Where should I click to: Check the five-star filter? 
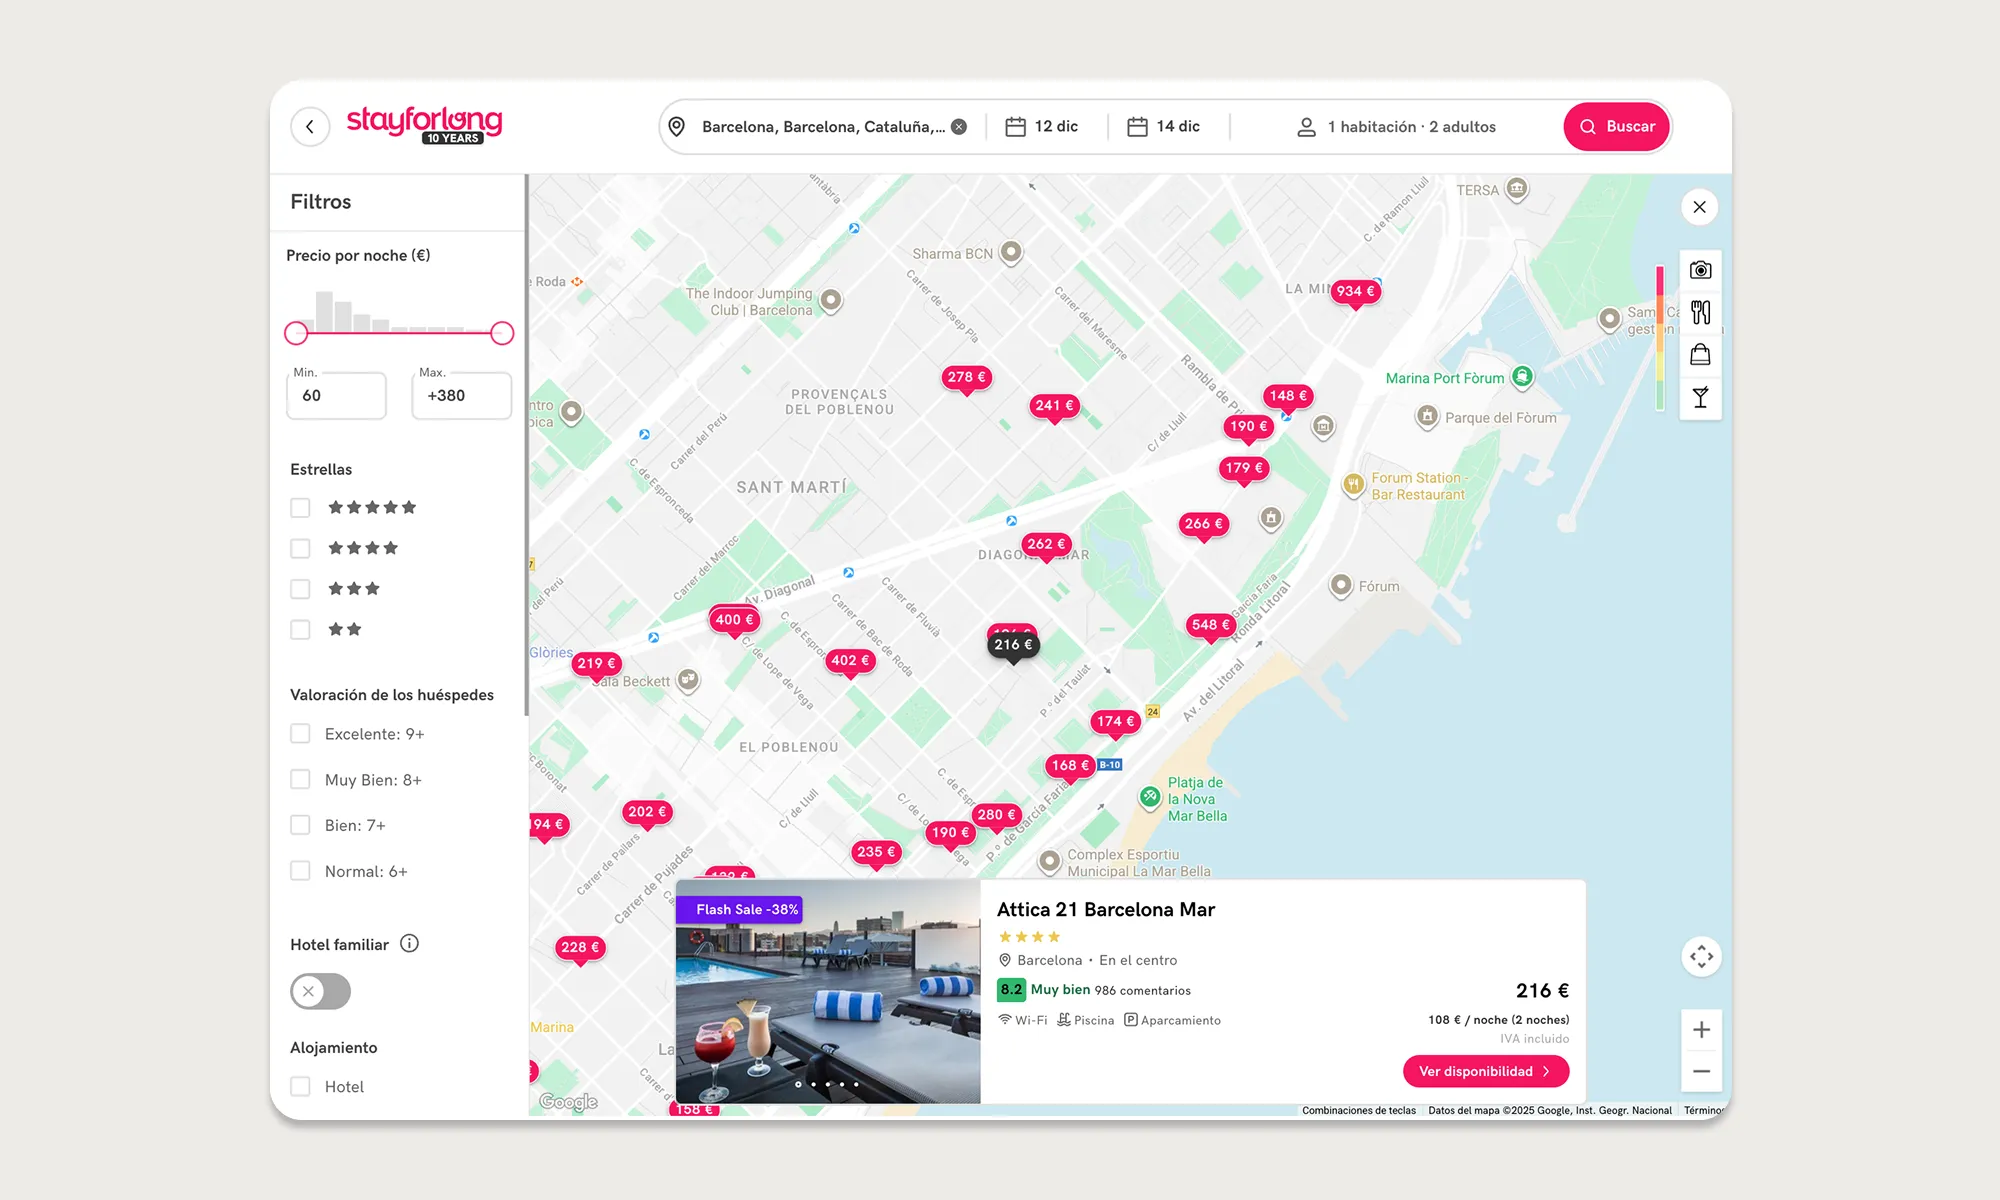(x=300, y=508)
